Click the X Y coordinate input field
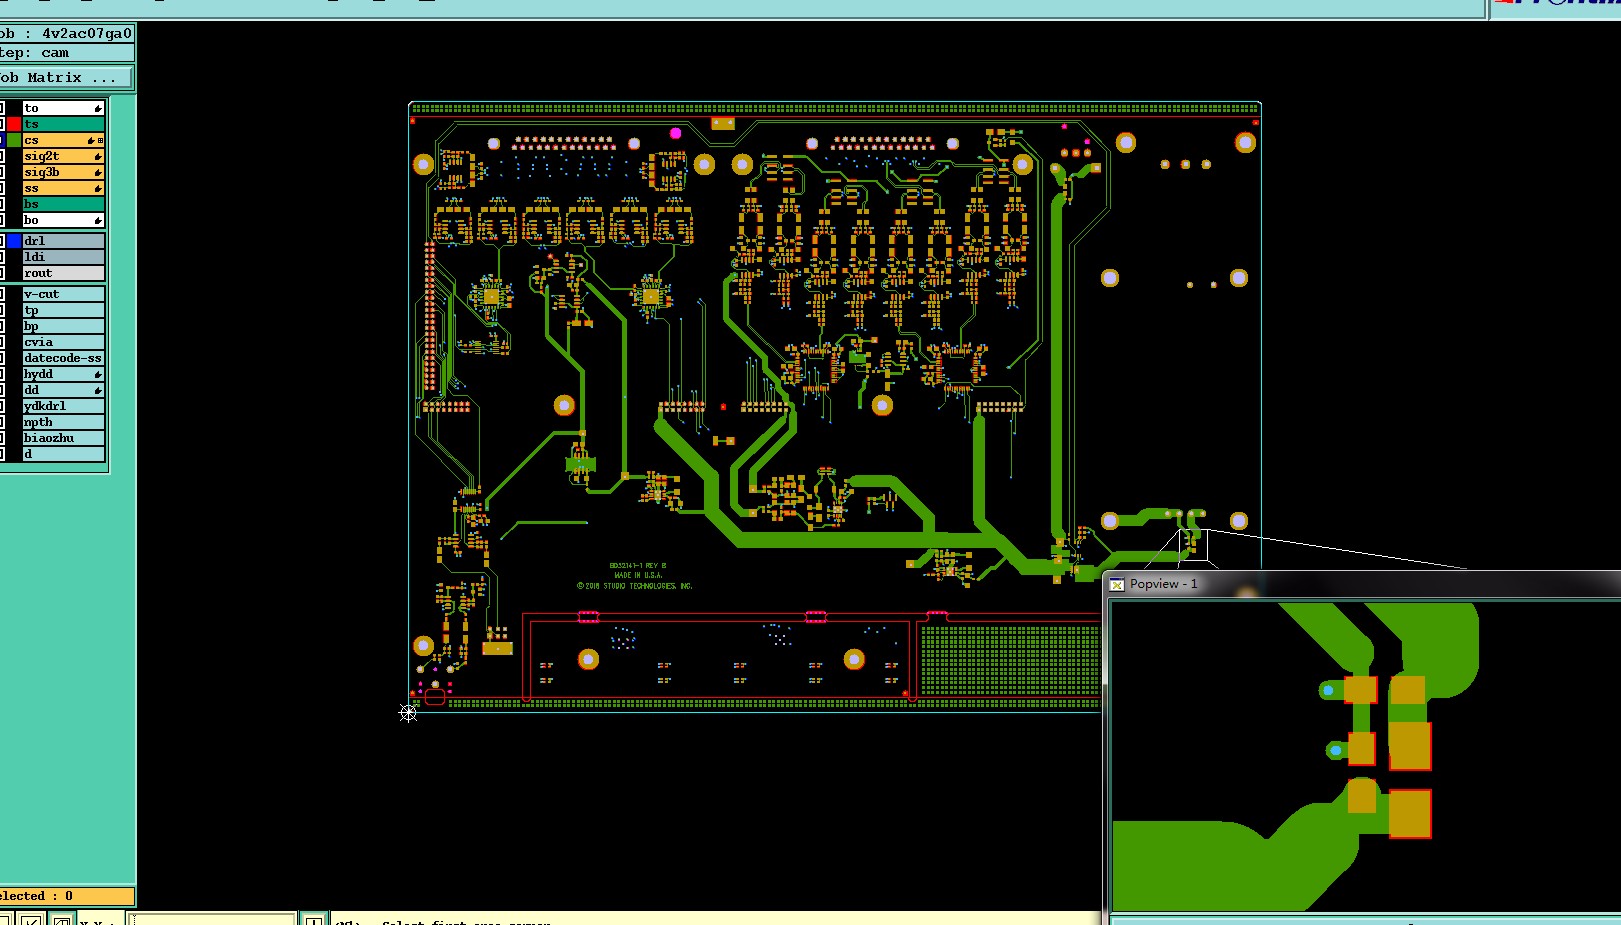 pyautogui.click(x=212, y=919)
